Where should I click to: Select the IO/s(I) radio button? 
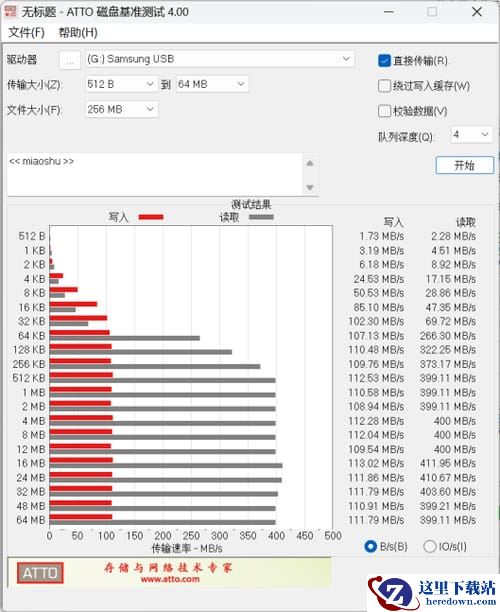pyautogui.click(x=429, y=546)
